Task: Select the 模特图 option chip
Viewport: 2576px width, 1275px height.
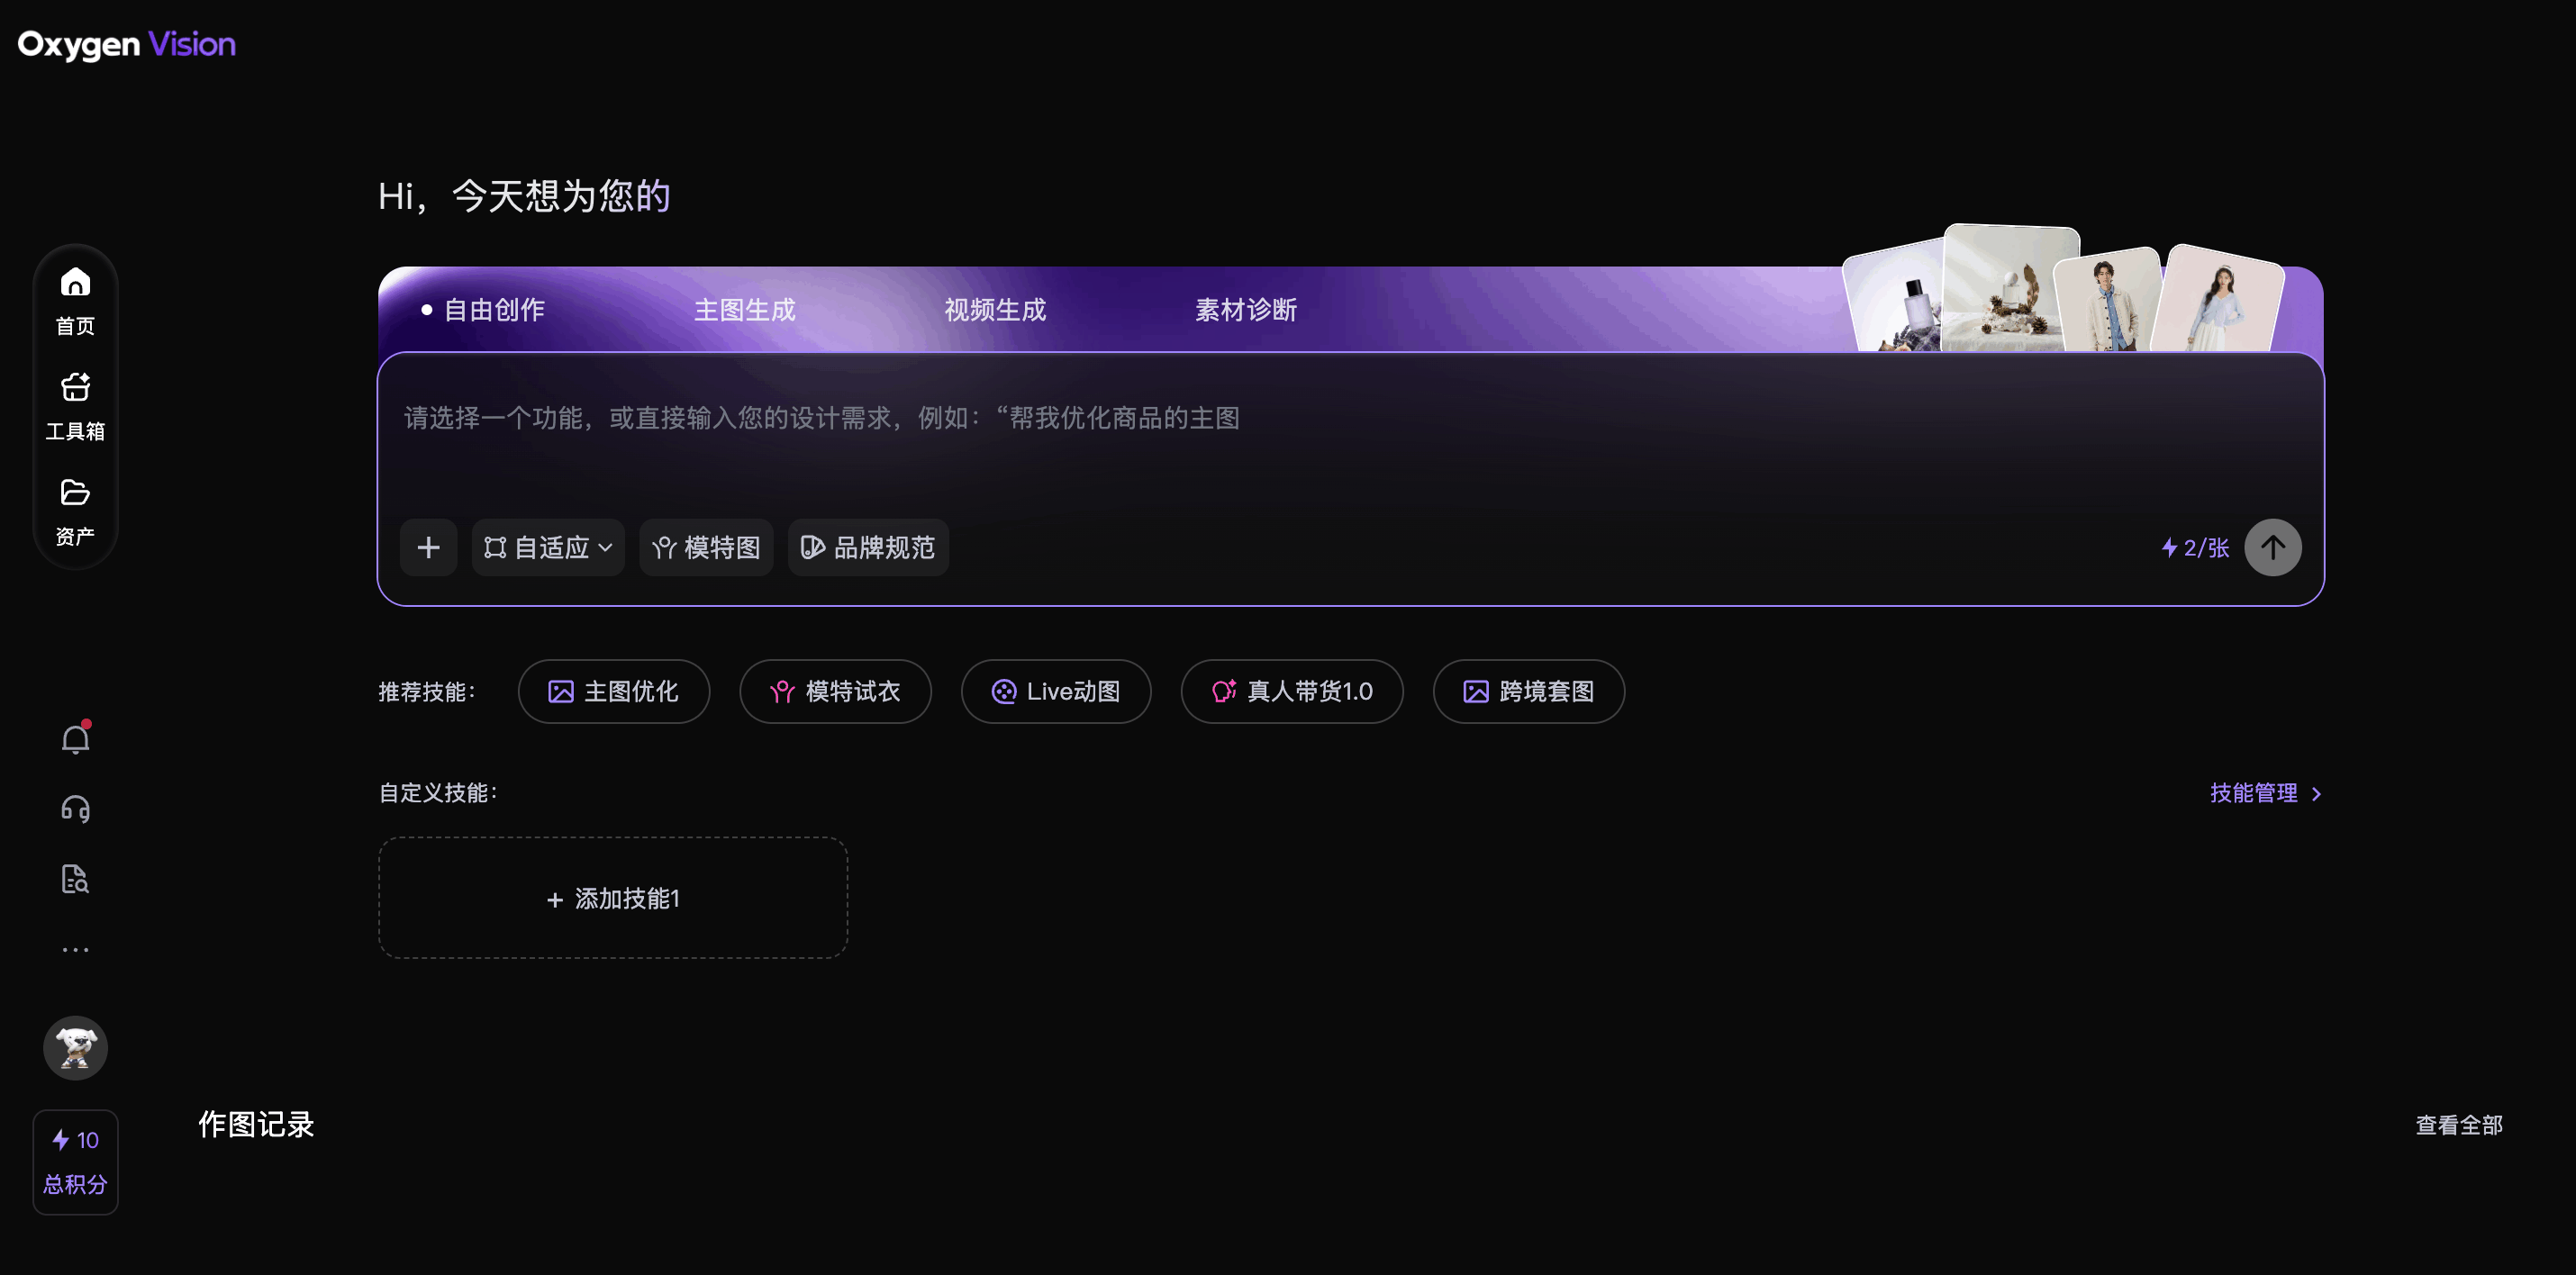Action: tap(706, 547)
